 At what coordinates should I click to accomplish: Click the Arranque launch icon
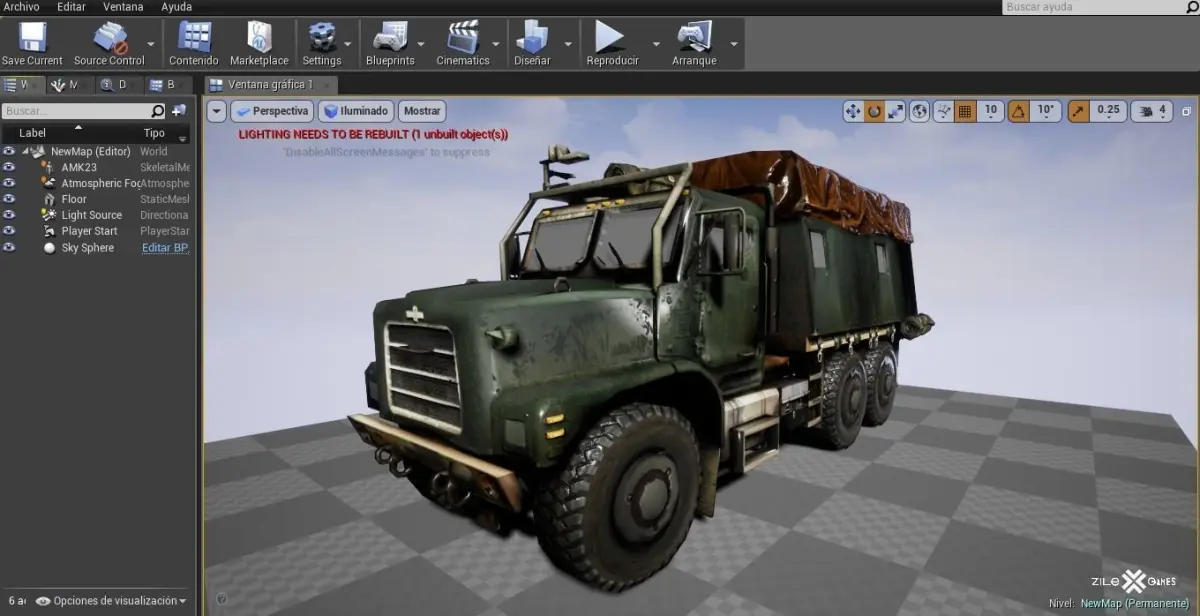pos(694,37)
